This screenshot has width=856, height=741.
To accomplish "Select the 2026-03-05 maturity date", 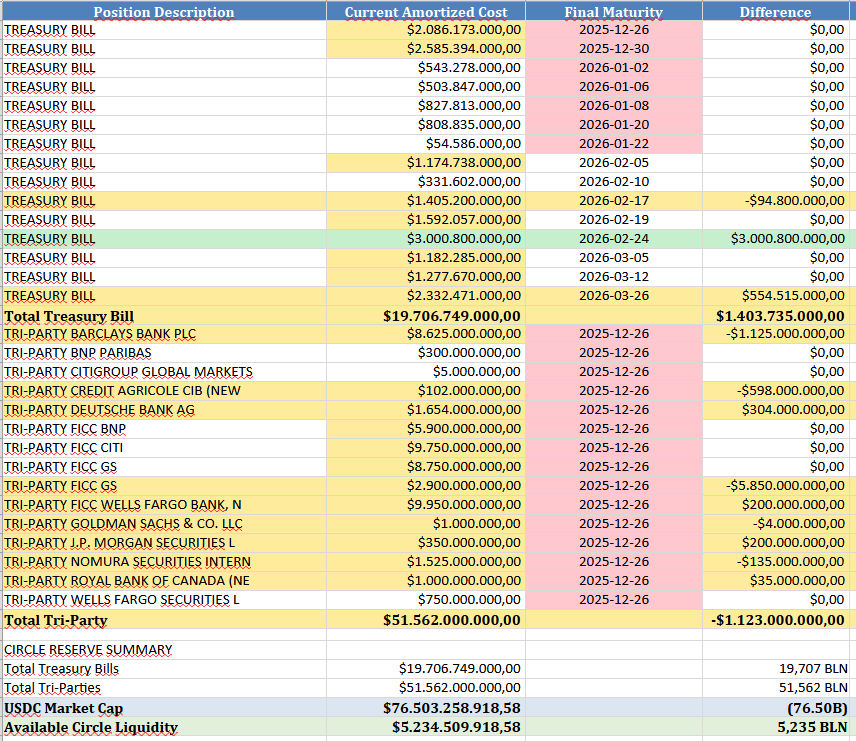I will pyautogui.click(x=614, y=258).
